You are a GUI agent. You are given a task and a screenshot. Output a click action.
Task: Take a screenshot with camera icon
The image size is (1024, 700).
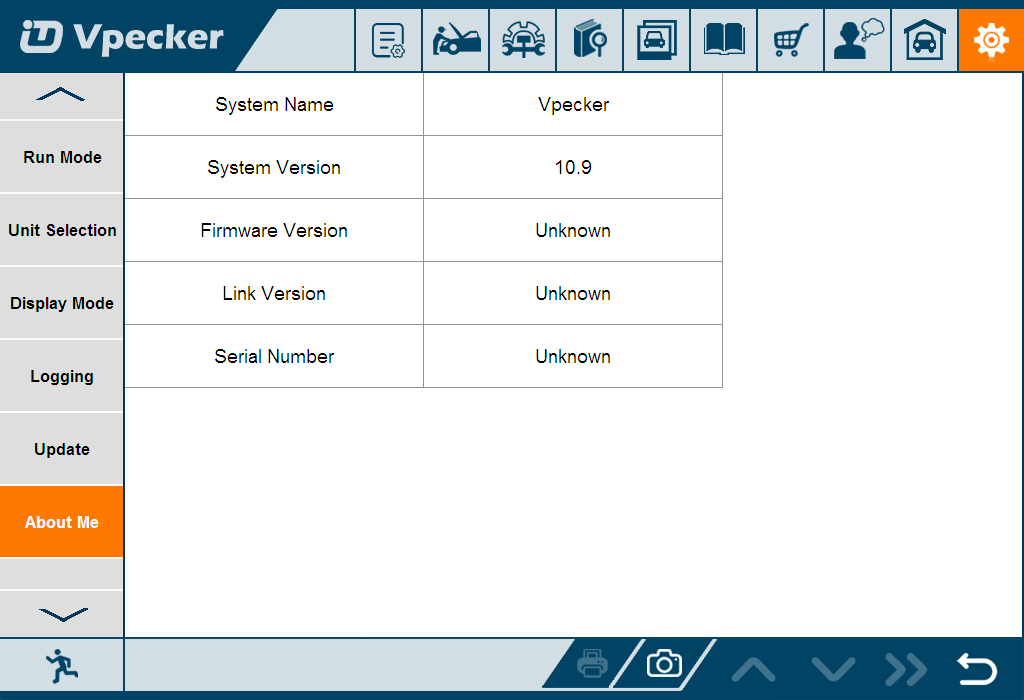tap(664, 664)
